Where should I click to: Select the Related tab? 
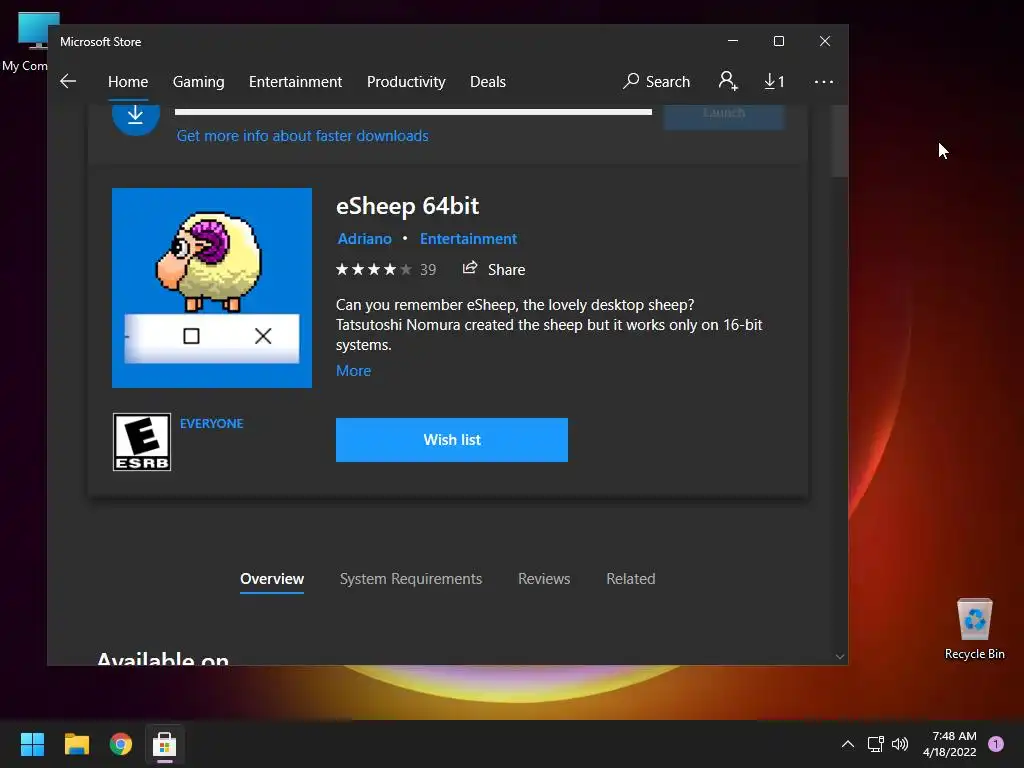click(x=631, y=579)
